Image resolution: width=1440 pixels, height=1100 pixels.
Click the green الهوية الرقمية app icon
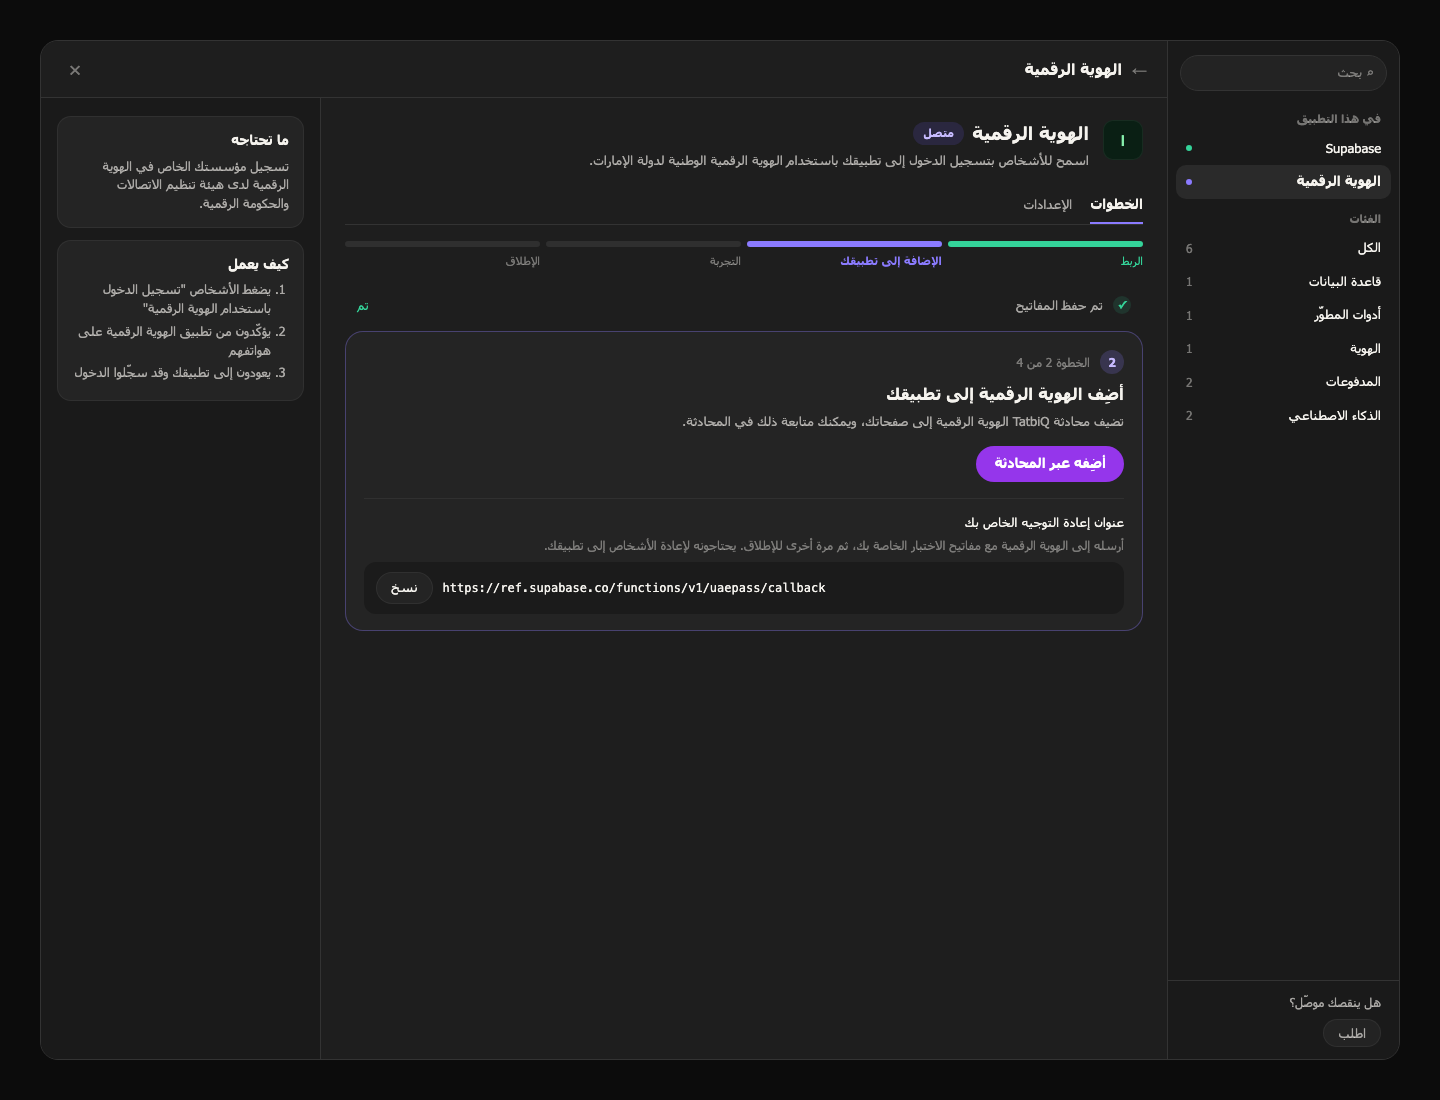[1122, 141]
